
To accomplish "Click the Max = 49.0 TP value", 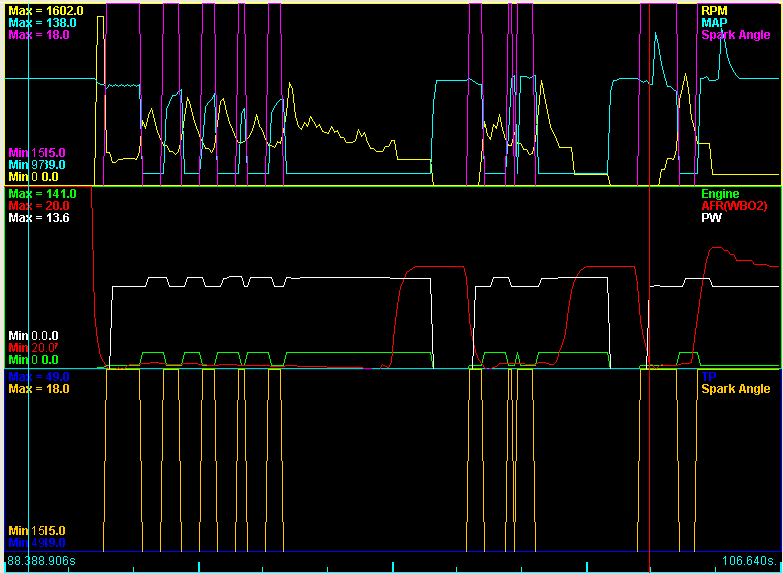I will (39, 376).
